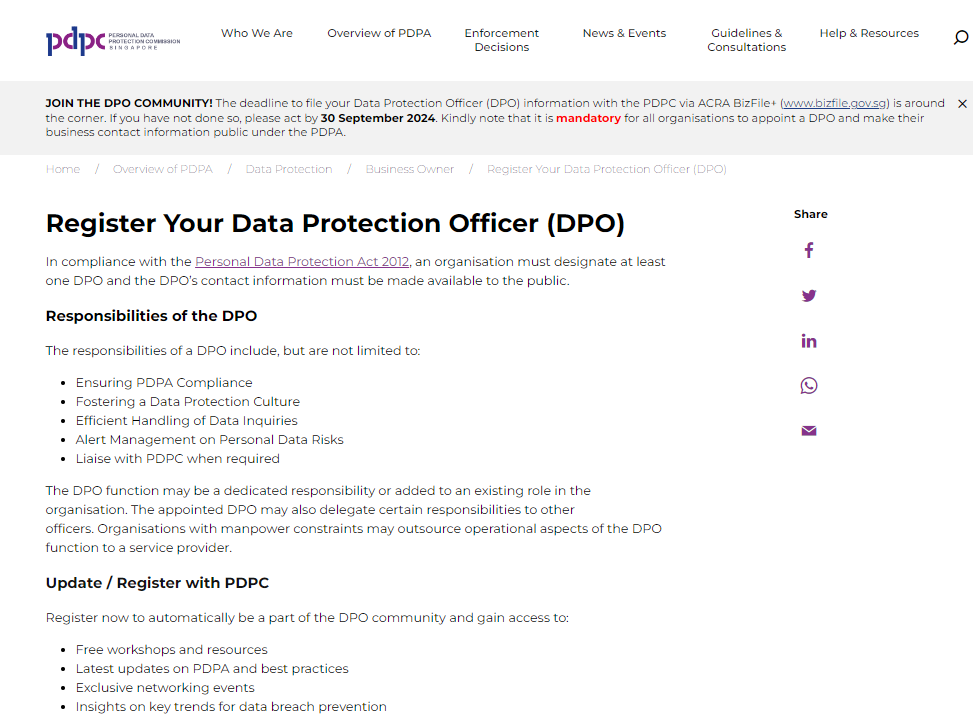The image size is (973, 721).
Task: Open Personal Data Protection Act 2012 link
Action: point(302,262)
